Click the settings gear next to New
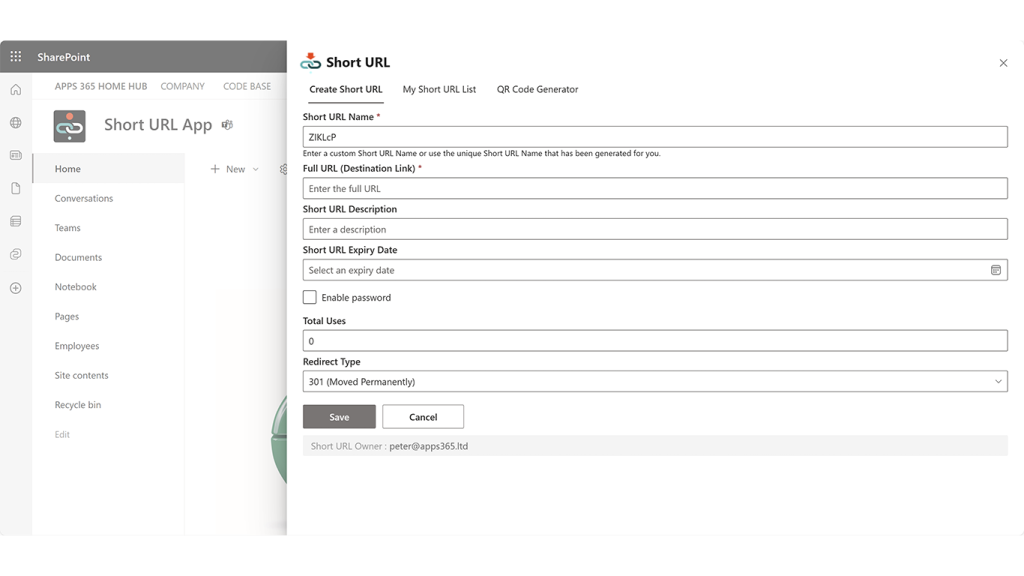The image size is (1024, 576). pos(283,169)
